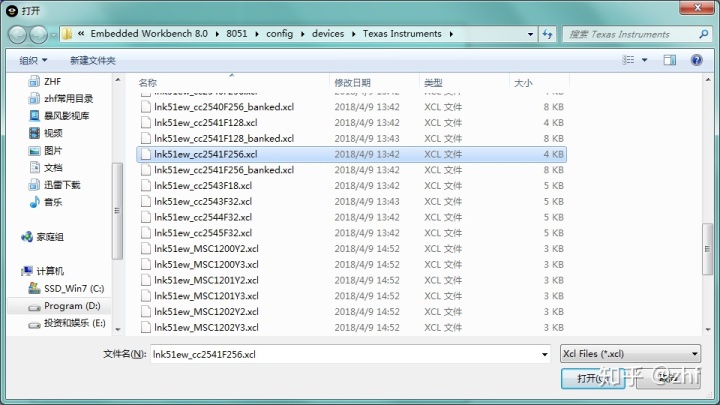Click the Texas Instruments breadcrumb
This screenshot has height=405, width=720.
402,34
